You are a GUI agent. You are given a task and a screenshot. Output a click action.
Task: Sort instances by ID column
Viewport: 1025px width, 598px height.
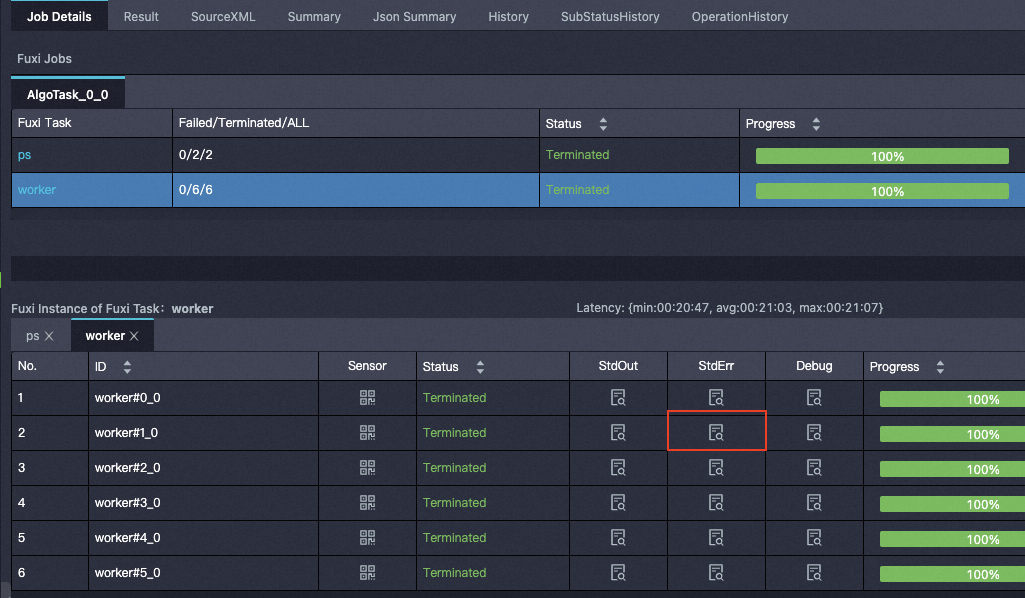127,367
